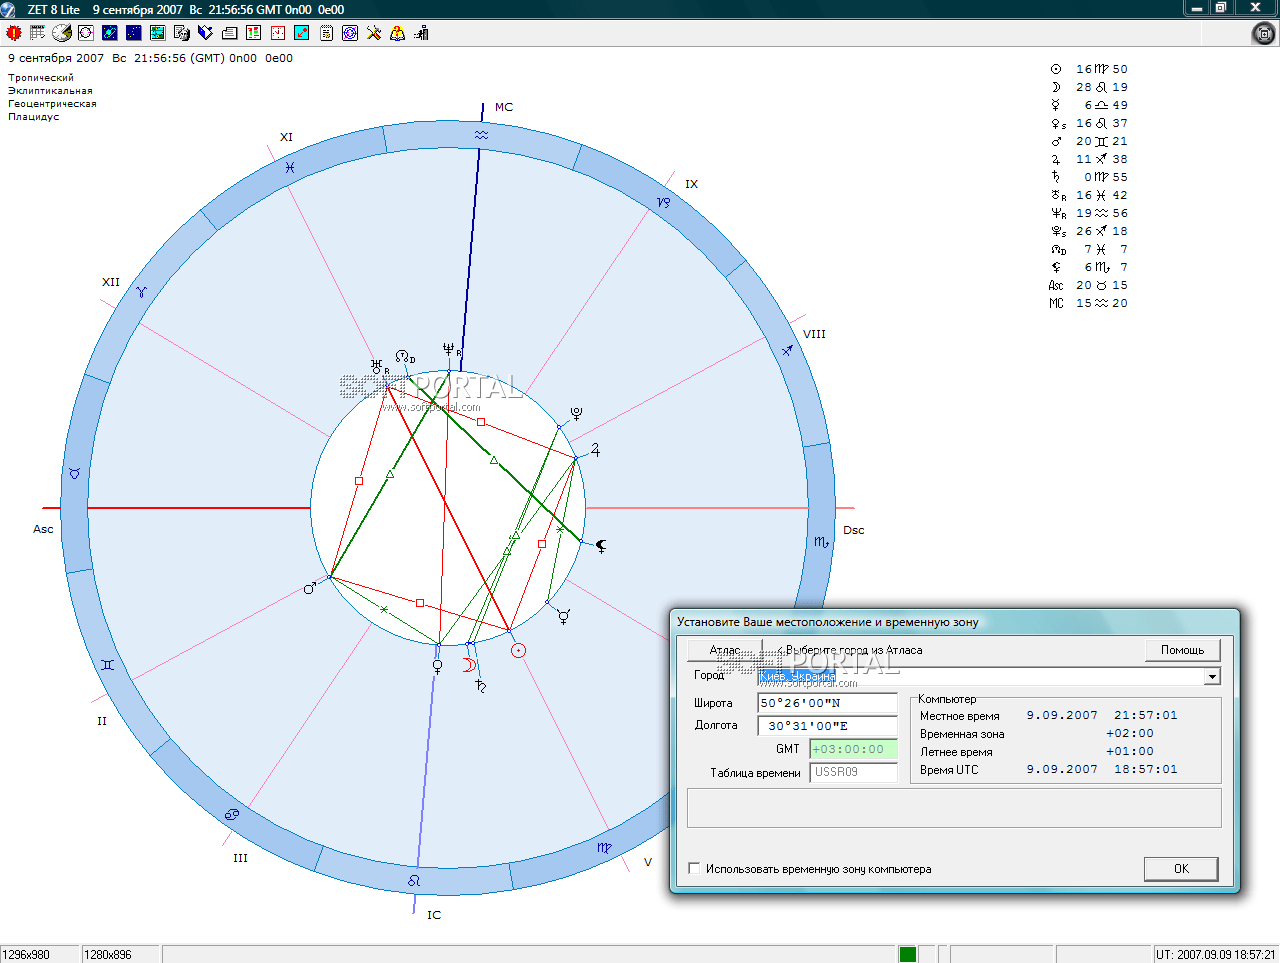Click the Атлас button
Viewport: 1280px width, 963px height.
point(725,650)
